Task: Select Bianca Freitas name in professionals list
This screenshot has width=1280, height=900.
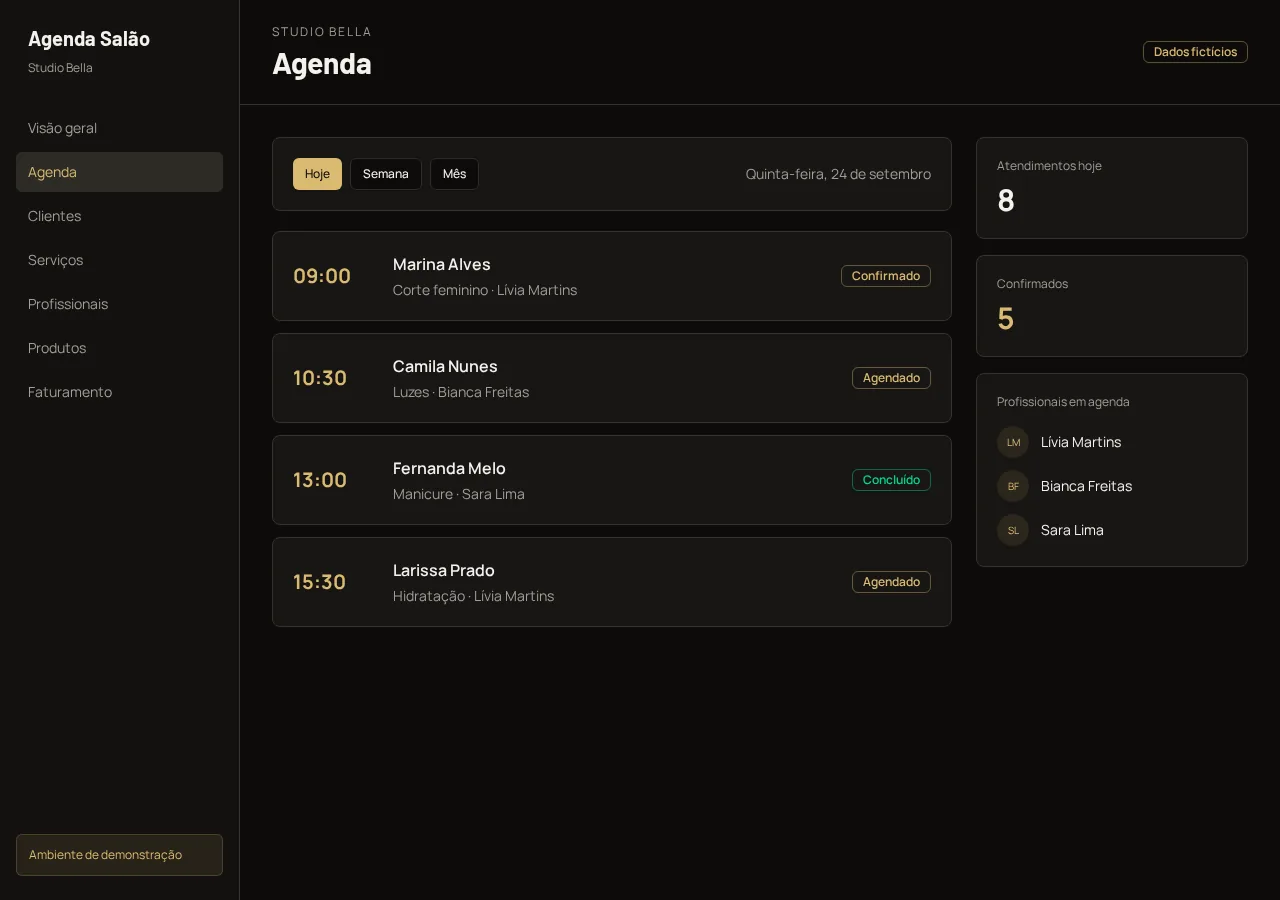Action: [1086, 486]
